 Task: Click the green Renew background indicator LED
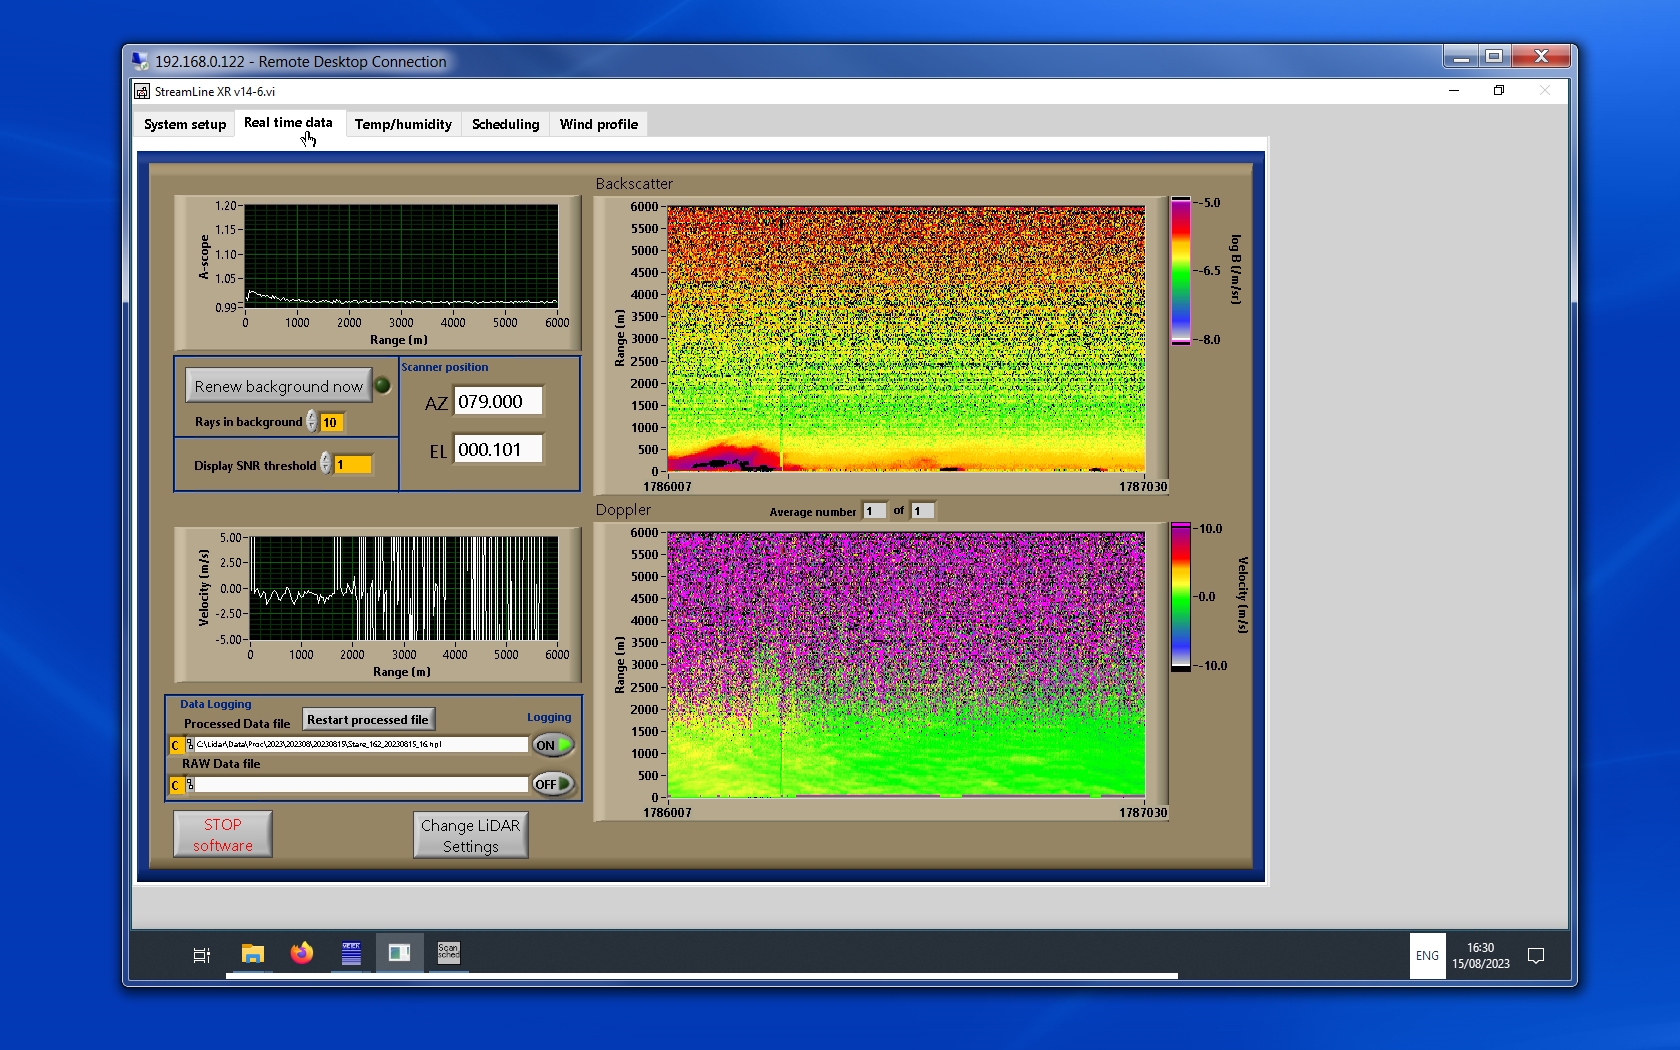pyautogui.click(x=382, y=386)
